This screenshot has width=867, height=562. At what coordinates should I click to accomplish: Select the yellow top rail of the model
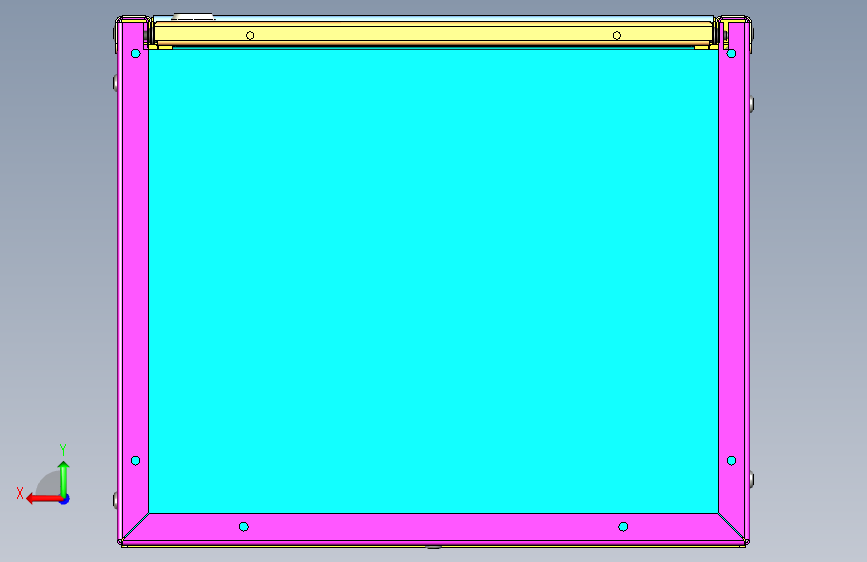point(433,34)
